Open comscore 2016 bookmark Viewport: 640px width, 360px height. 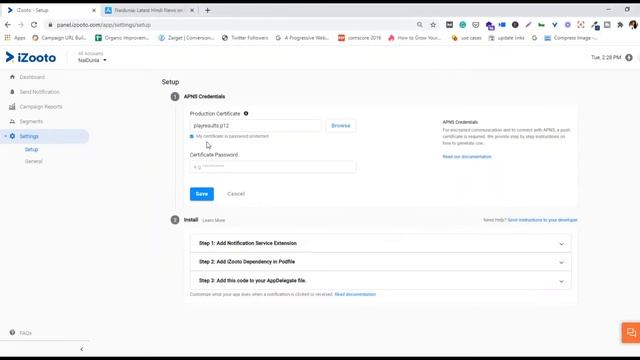(x=360, y=38)
